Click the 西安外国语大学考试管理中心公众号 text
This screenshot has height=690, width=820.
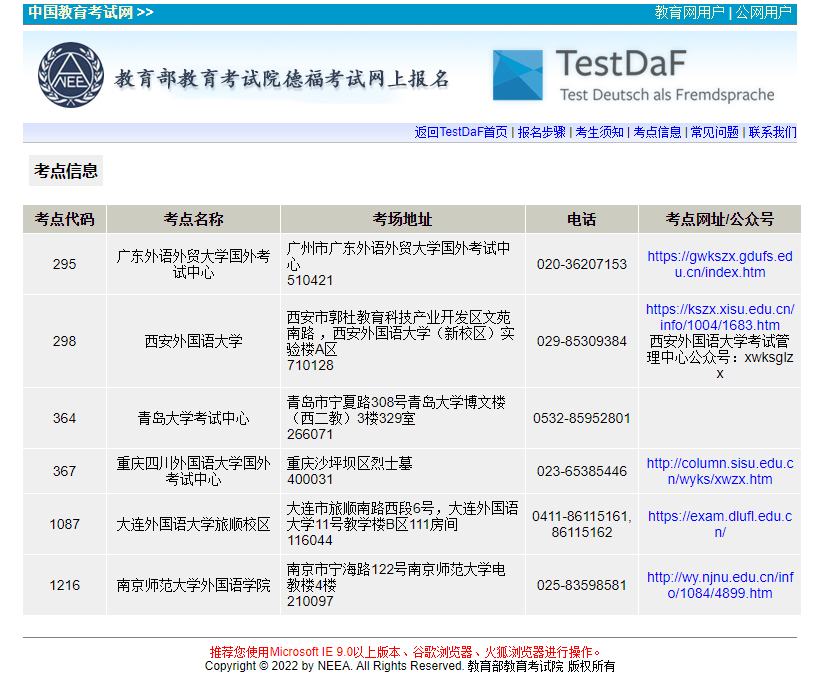point(720,357)
